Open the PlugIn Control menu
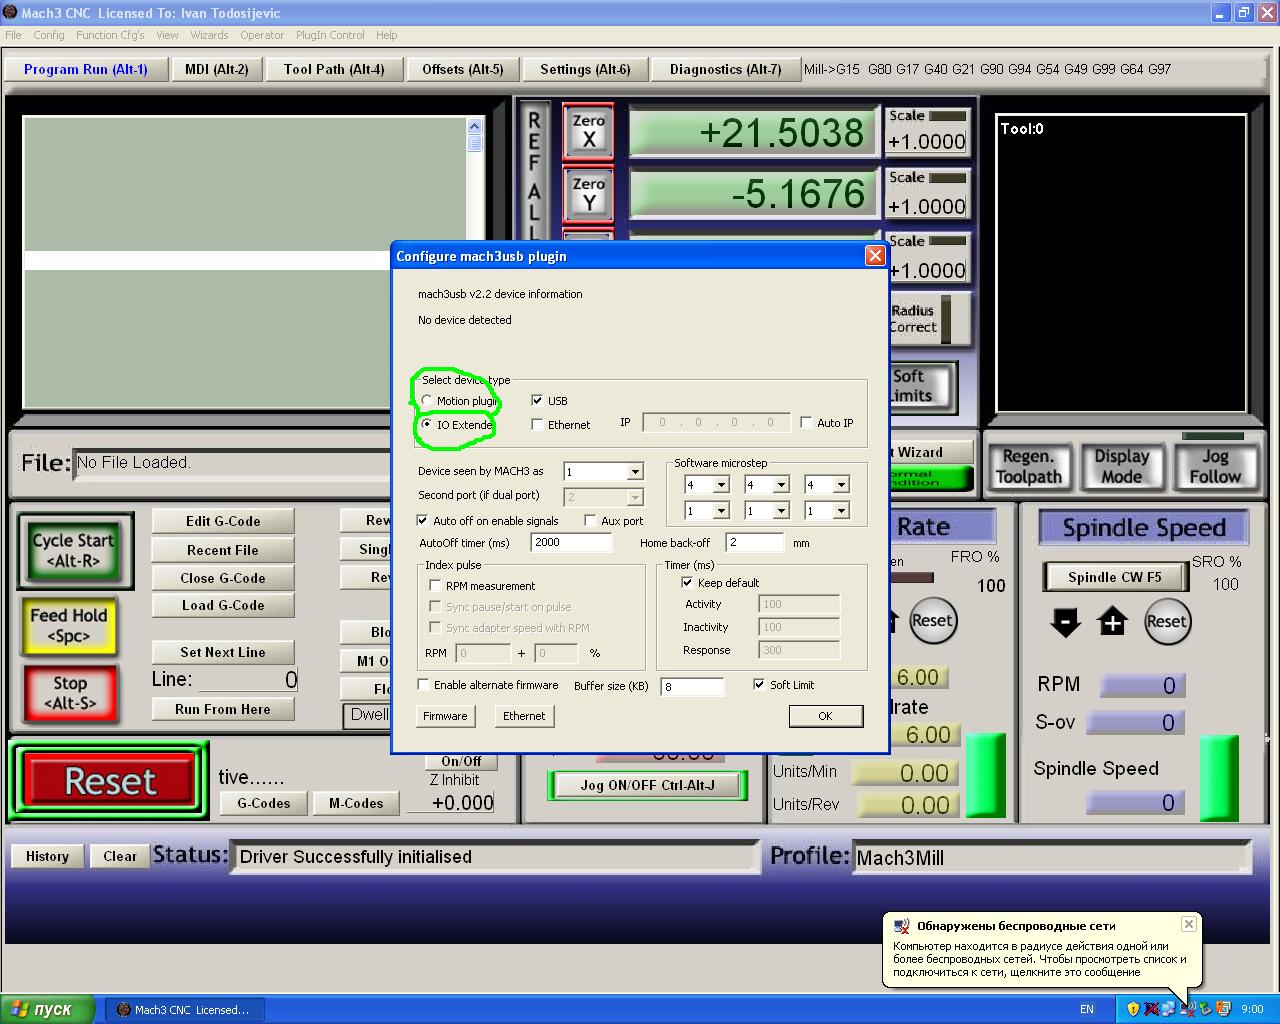1280x1024 pixels. (330, 35)
